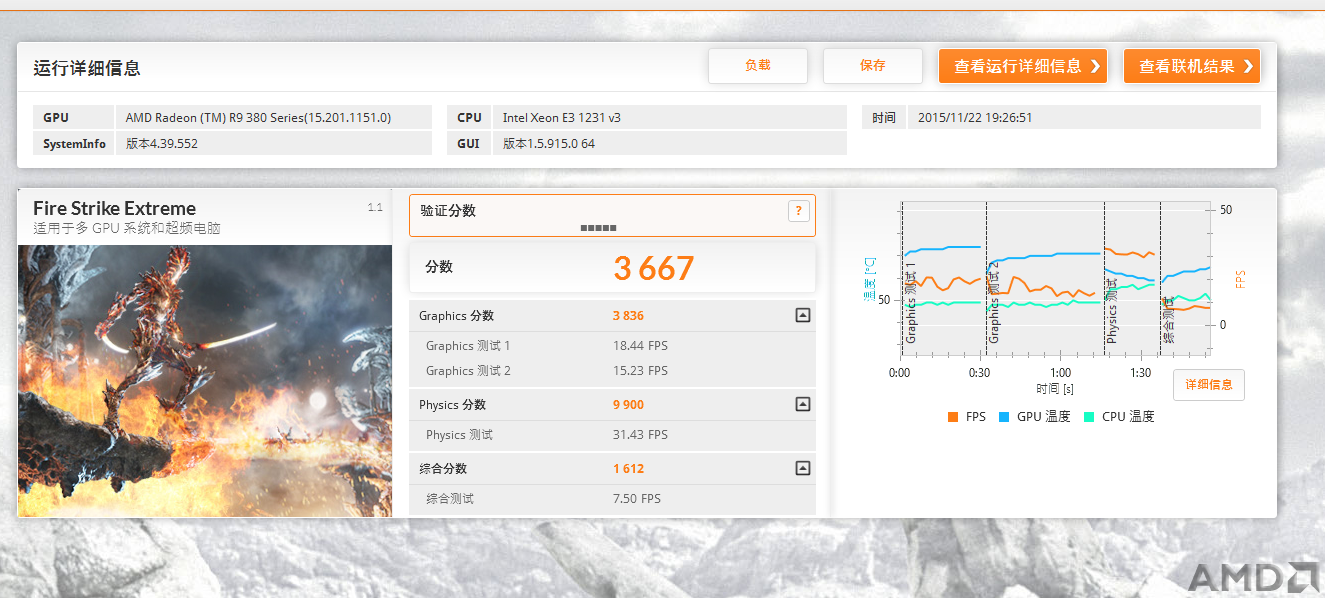Click blue GPU 温度 legend swatch
1325x598 pixels.
click(1003, 417)
